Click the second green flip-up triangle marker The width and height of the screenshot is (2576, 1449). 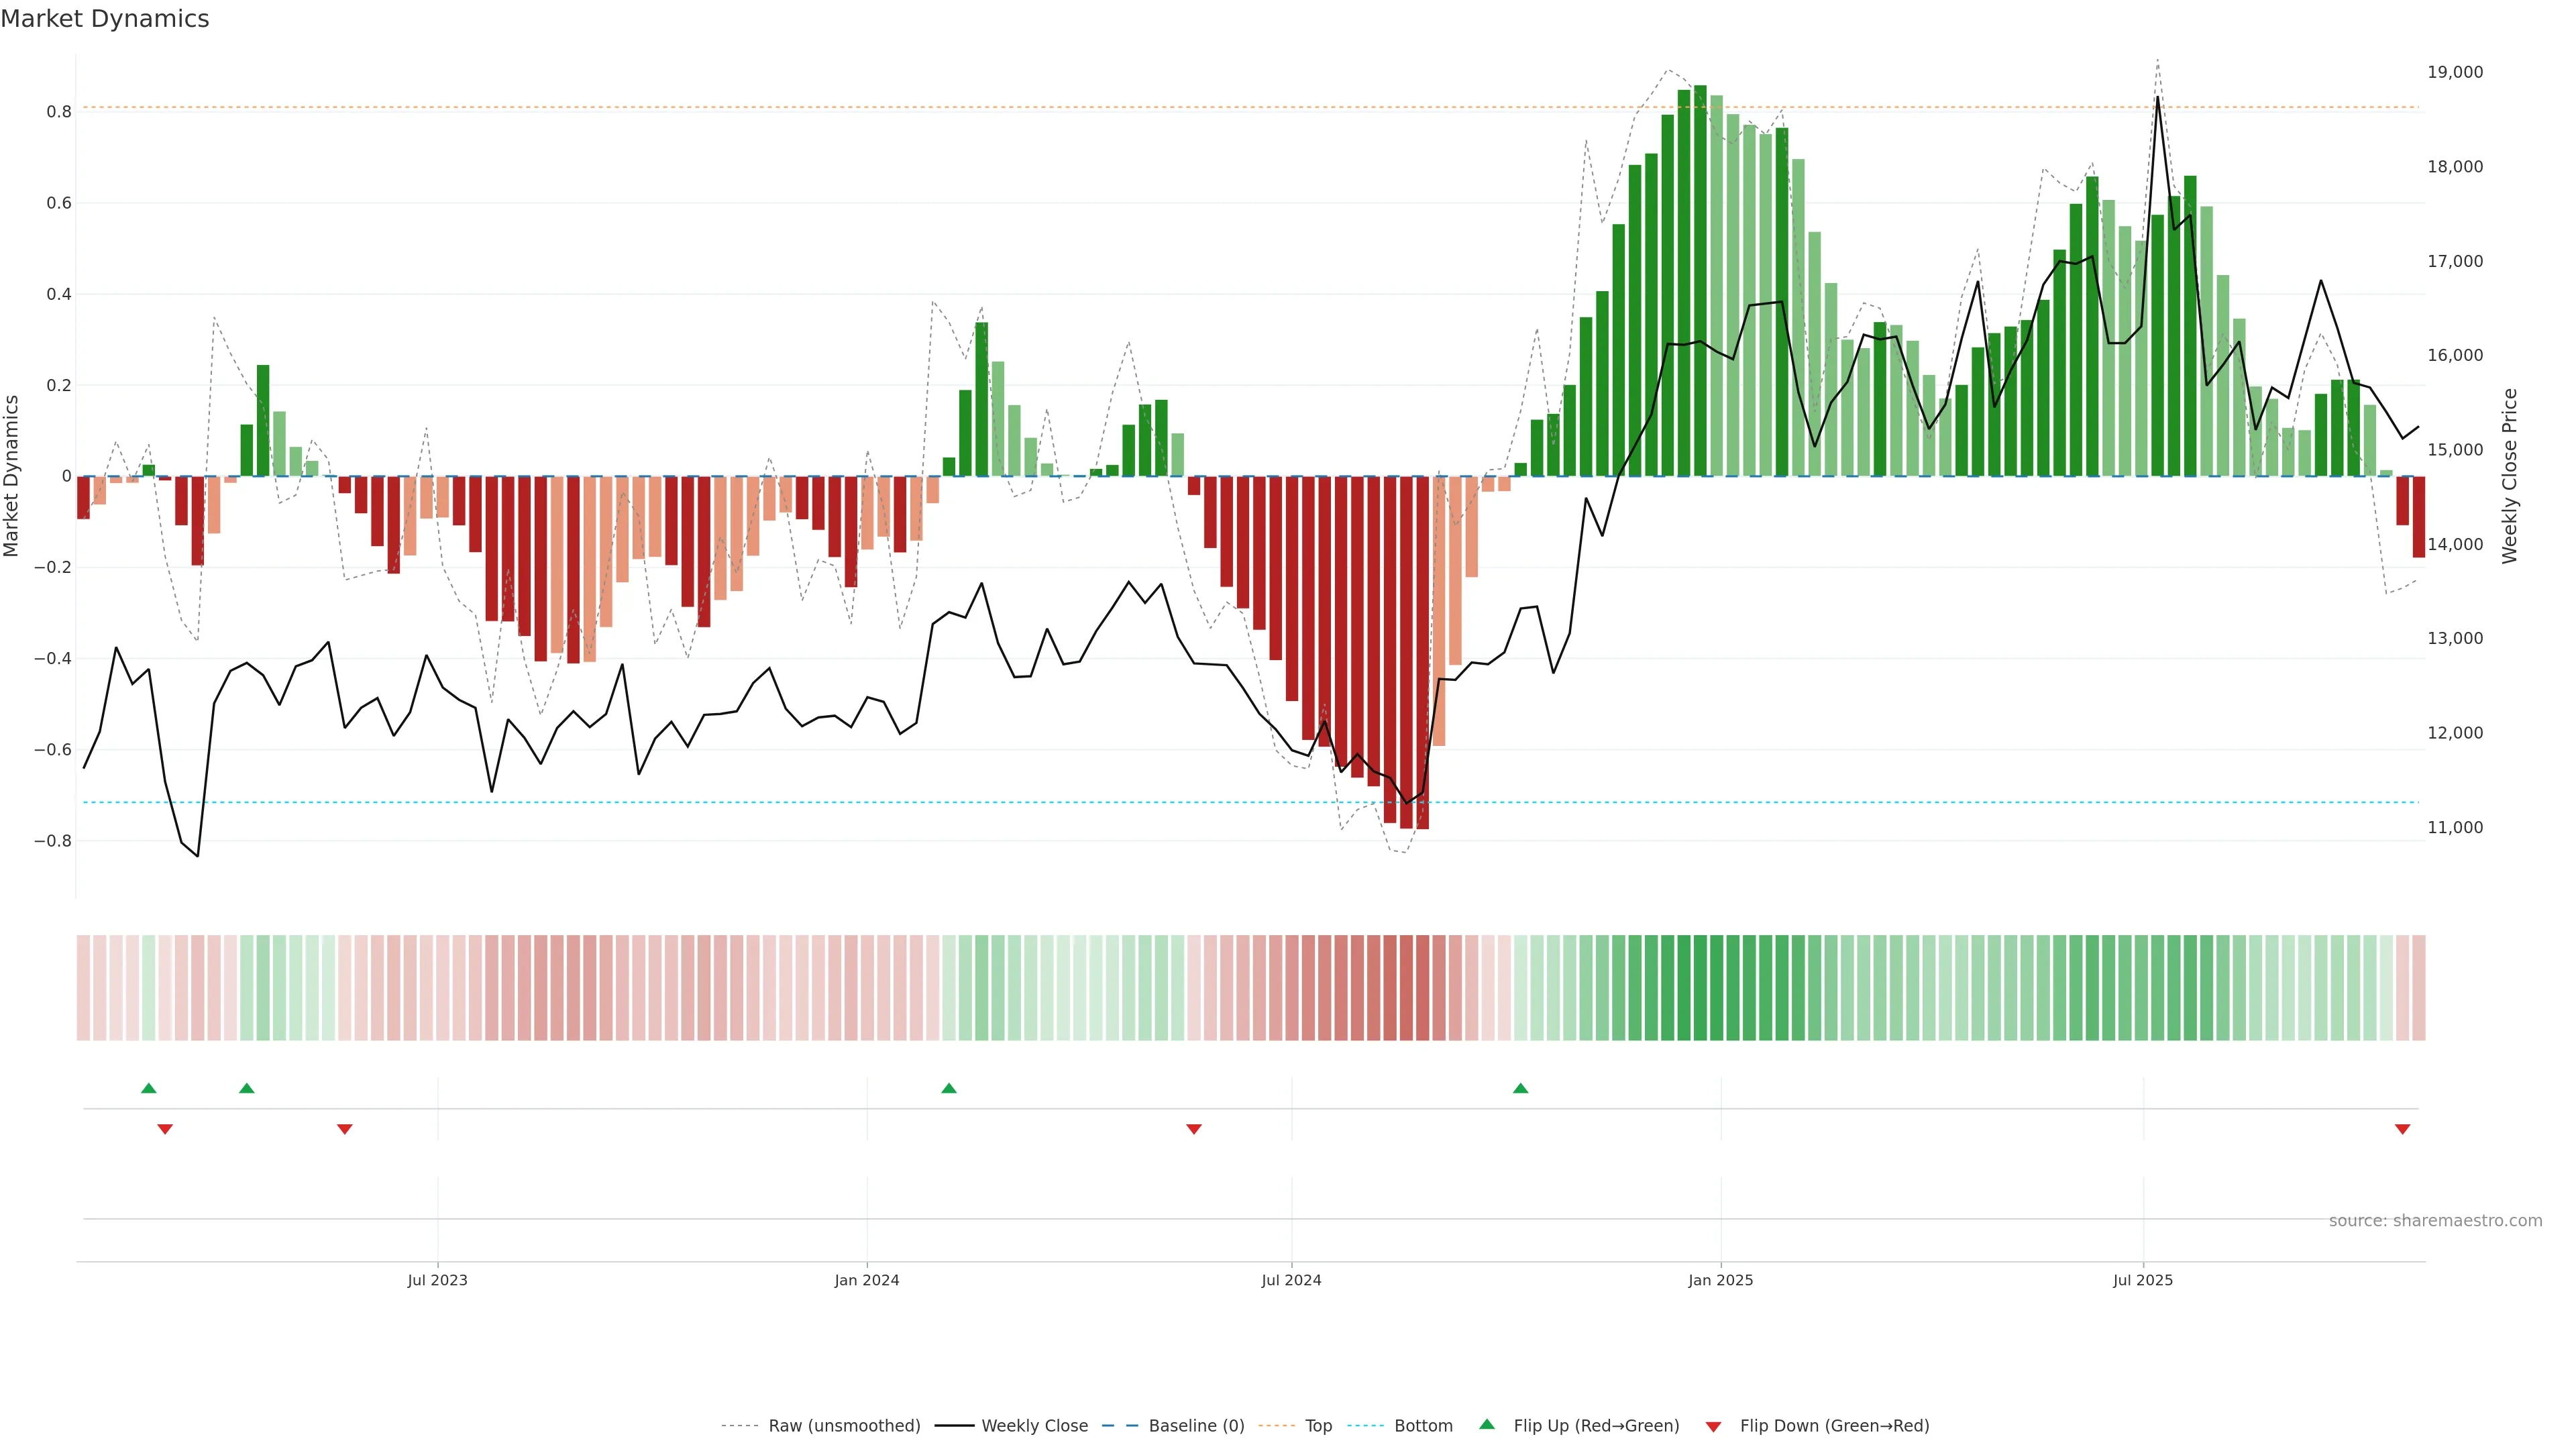247,1088
